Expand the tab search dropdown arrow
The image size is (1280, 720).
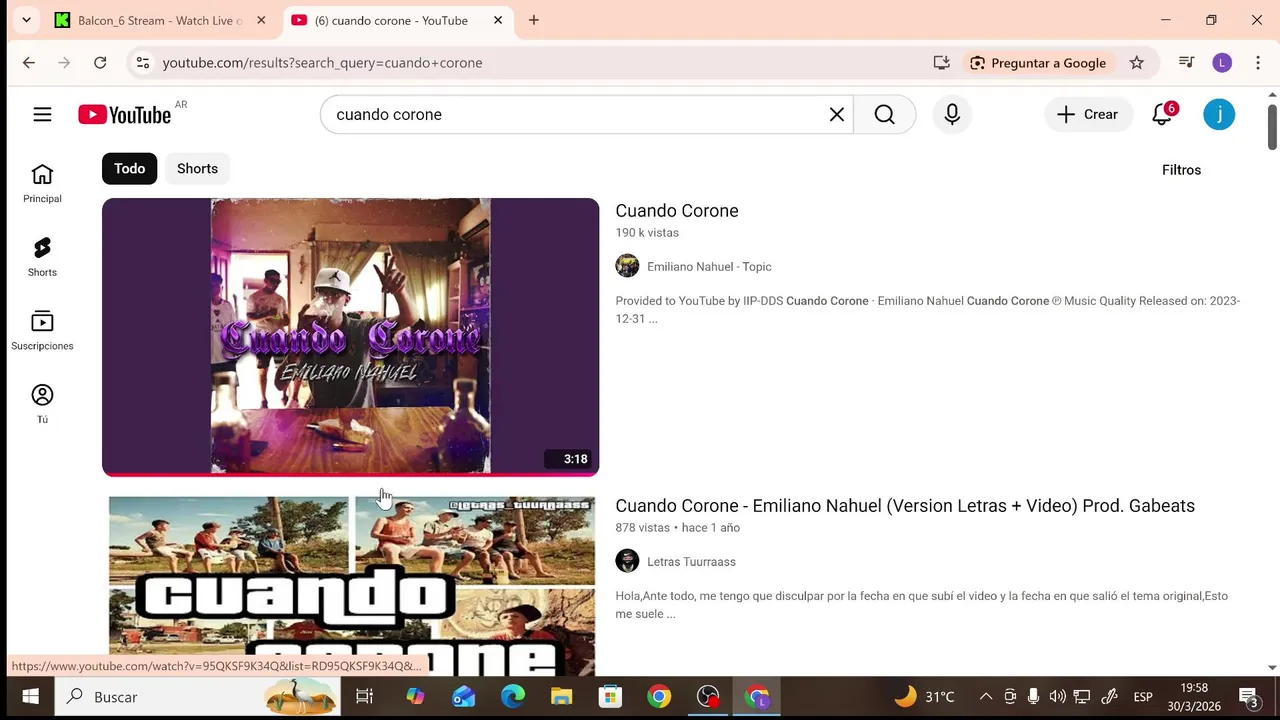coord(26,20)
